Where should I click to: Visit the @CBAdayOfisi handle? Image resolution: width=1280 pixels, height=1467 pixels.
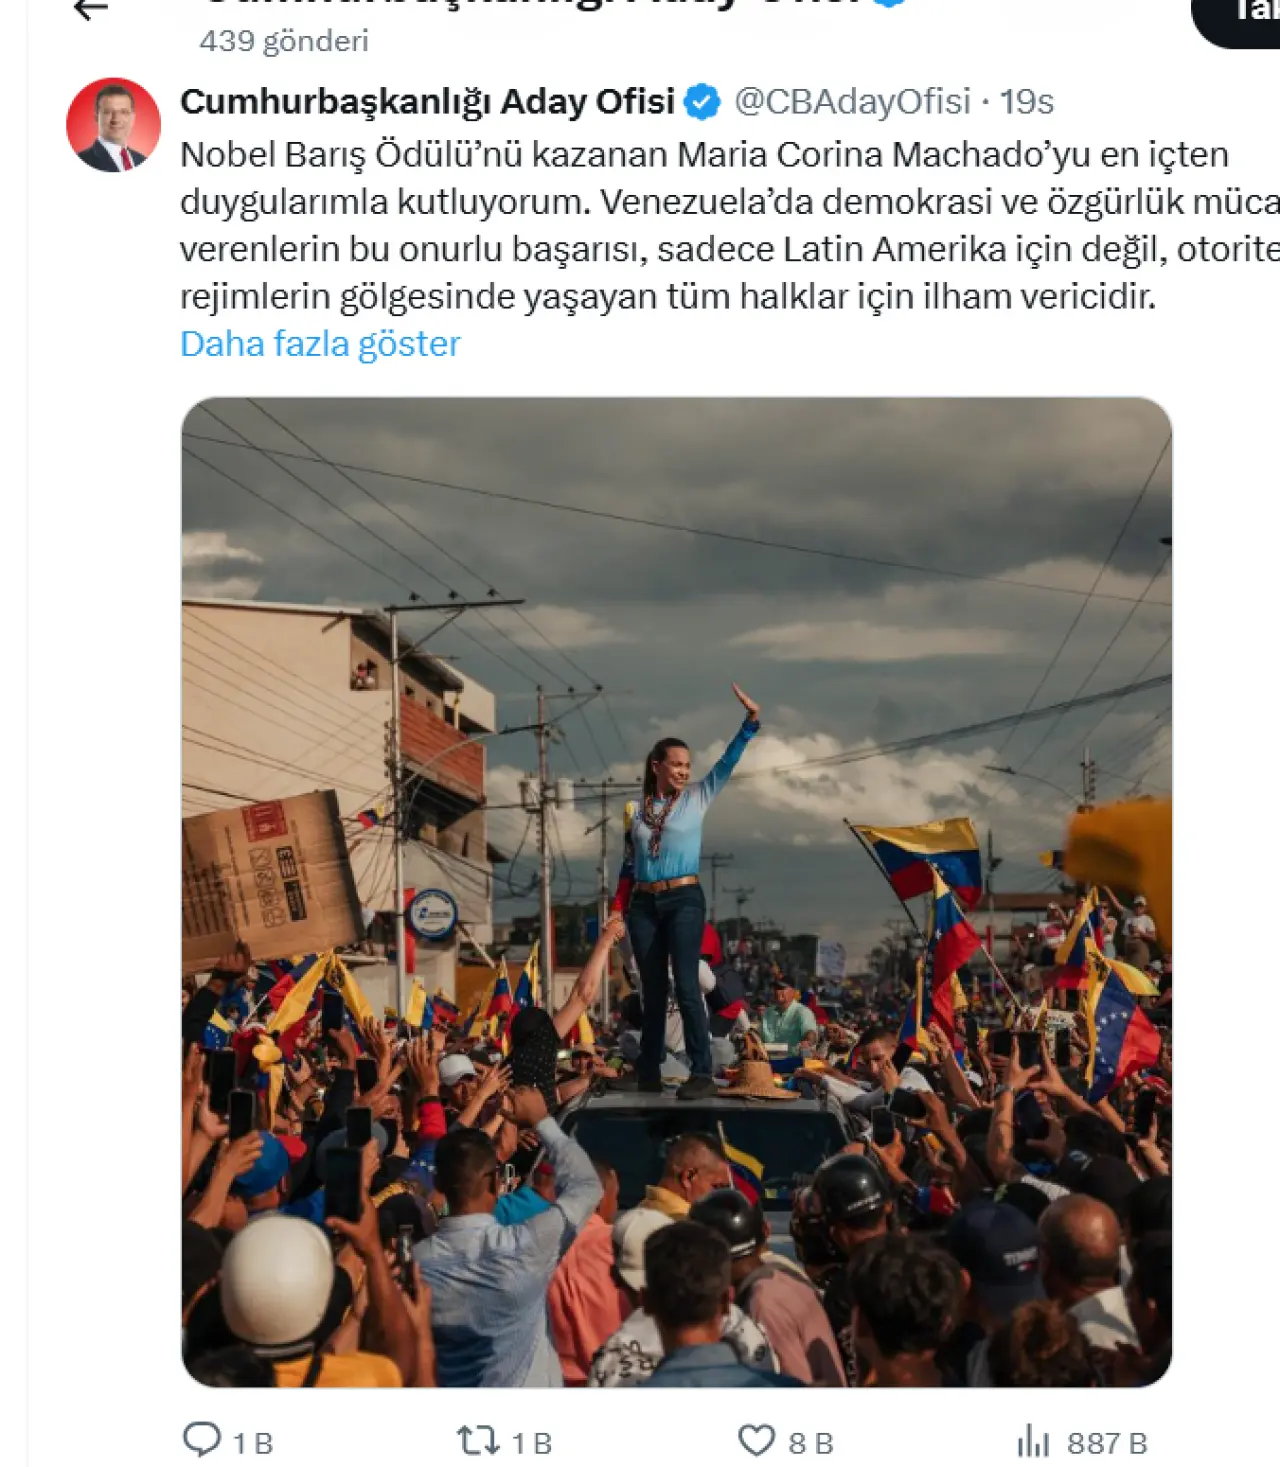pyautogui.click(x=852, y=102)
